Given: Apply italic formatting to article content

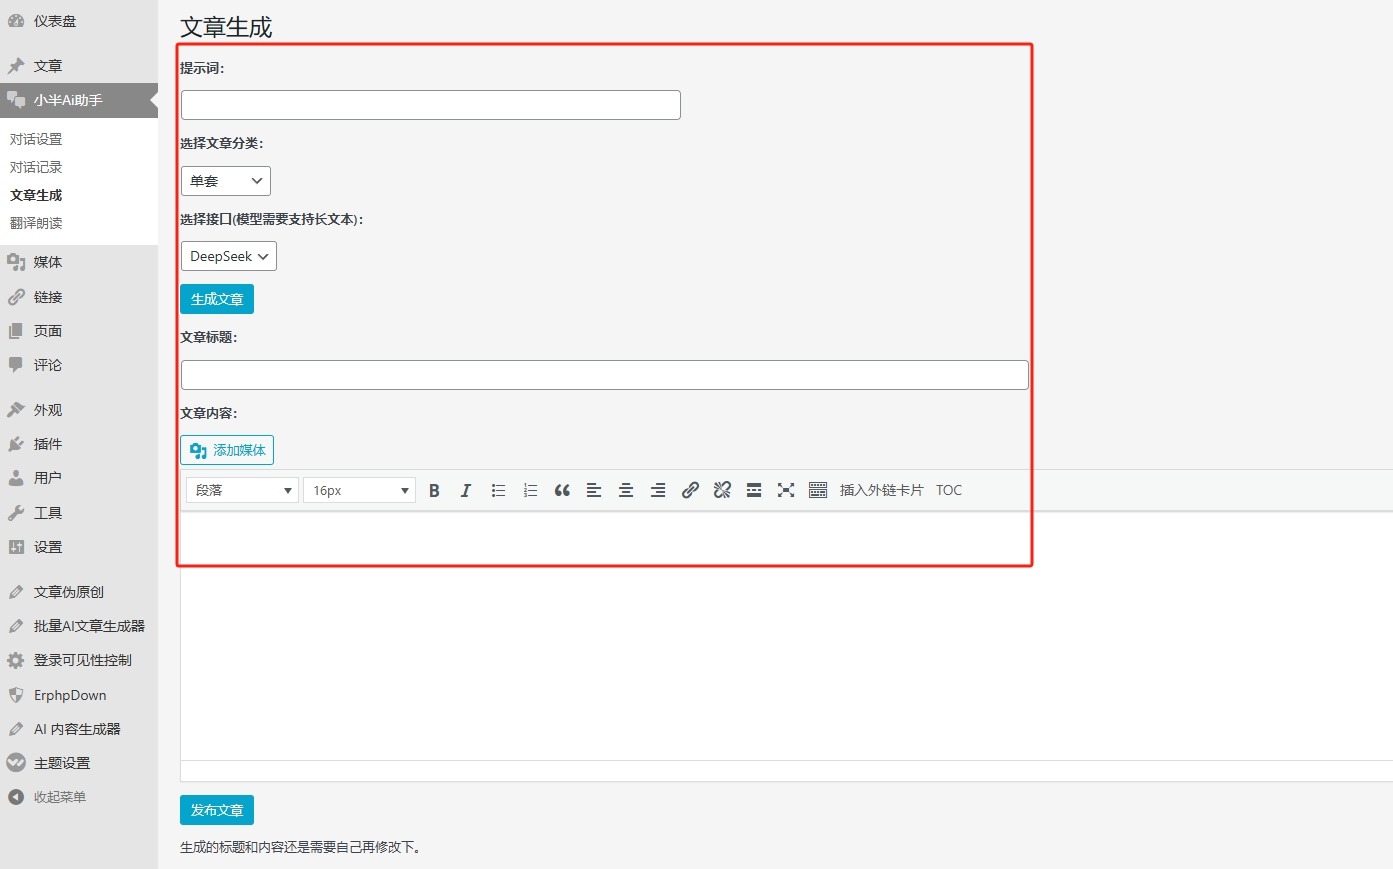Looking at the screenshot, I should point(466,490).
